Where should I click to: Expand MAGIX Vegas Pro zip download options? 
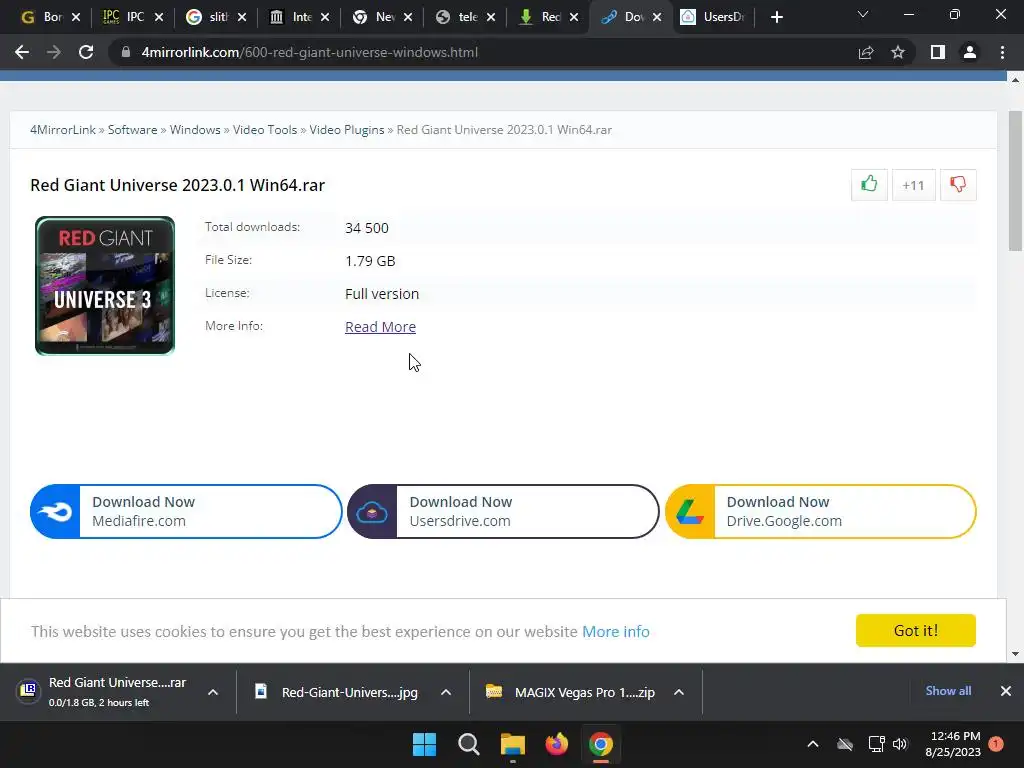[x=679, y=692]
